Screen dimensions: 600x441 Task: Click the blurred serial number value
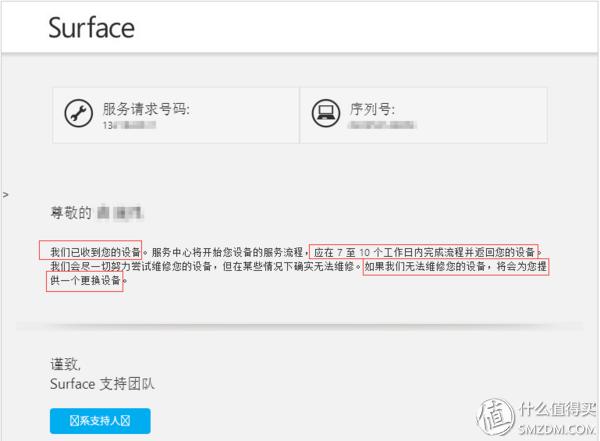pyautogui.click(x=382, y=125)
